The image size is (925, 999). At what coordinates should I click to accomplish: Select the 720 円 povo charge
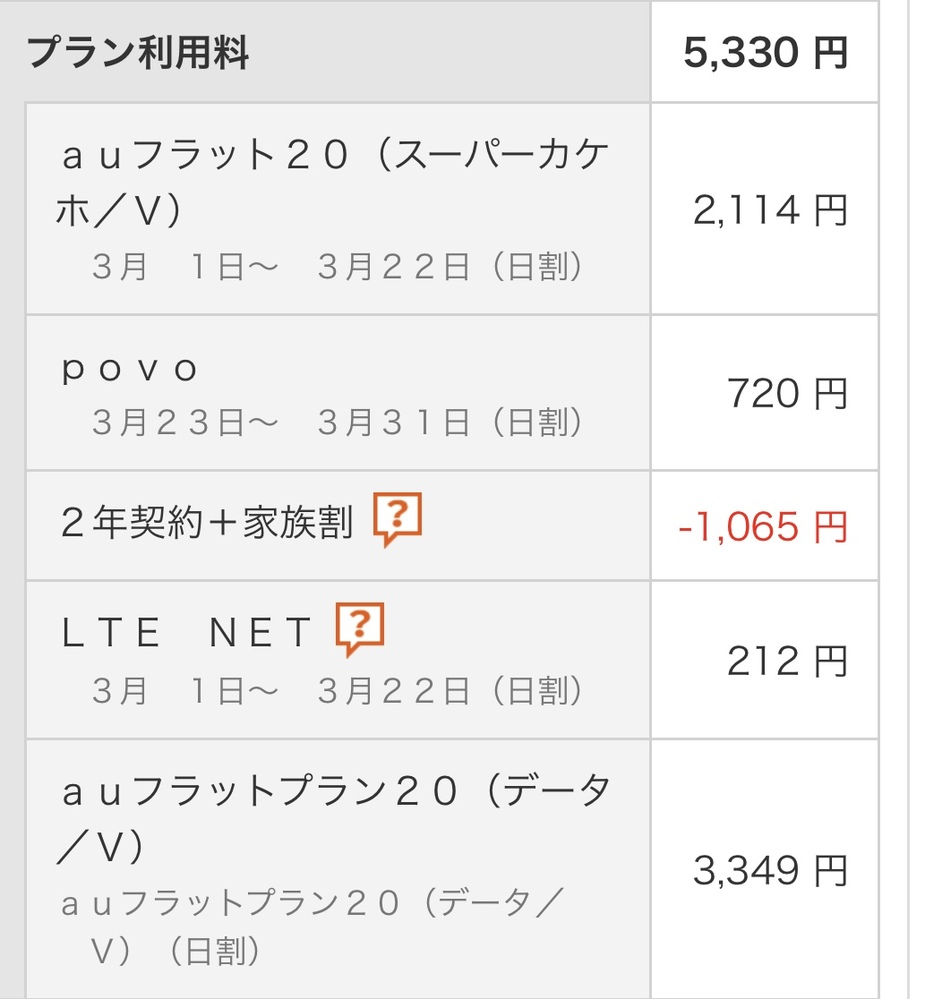[x=787, y=392]
